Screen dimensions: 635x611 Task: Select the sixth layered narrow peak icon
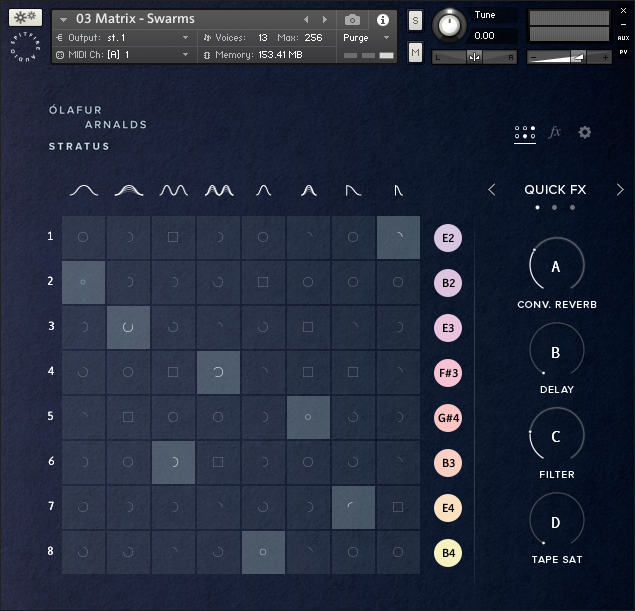click(309, 190)
